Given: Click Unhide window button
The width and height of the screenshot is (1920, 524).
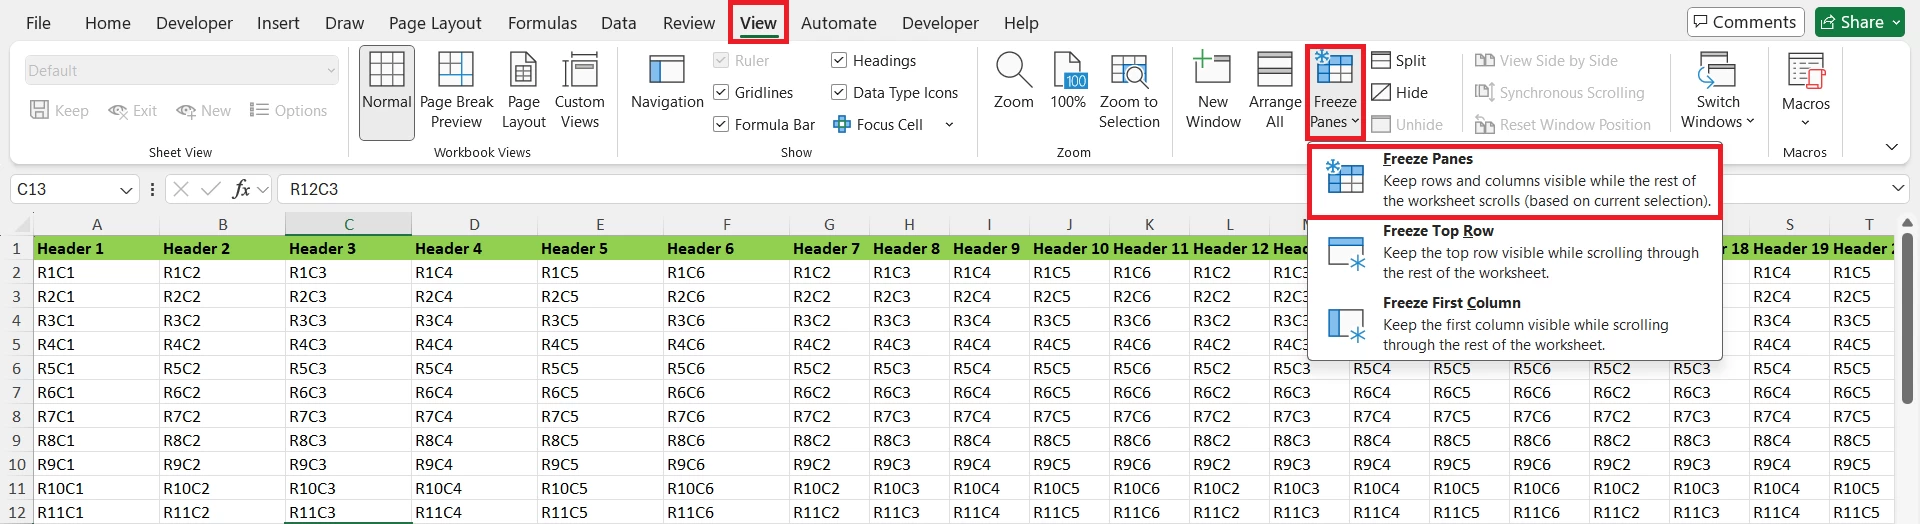Looking at the screenshot, I should coord(1407,125).
